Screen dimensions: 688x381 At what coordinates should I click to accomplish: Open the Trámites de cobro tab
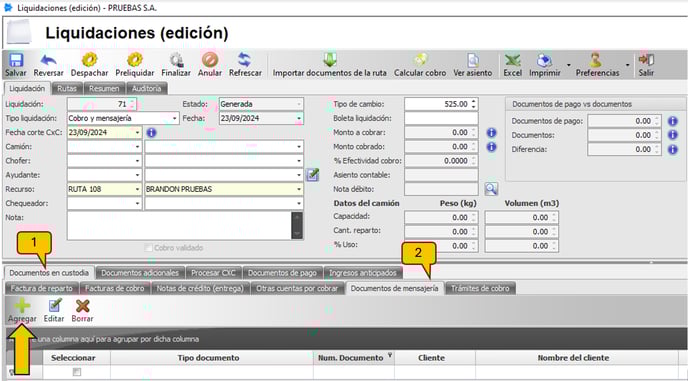pos(480,288)
